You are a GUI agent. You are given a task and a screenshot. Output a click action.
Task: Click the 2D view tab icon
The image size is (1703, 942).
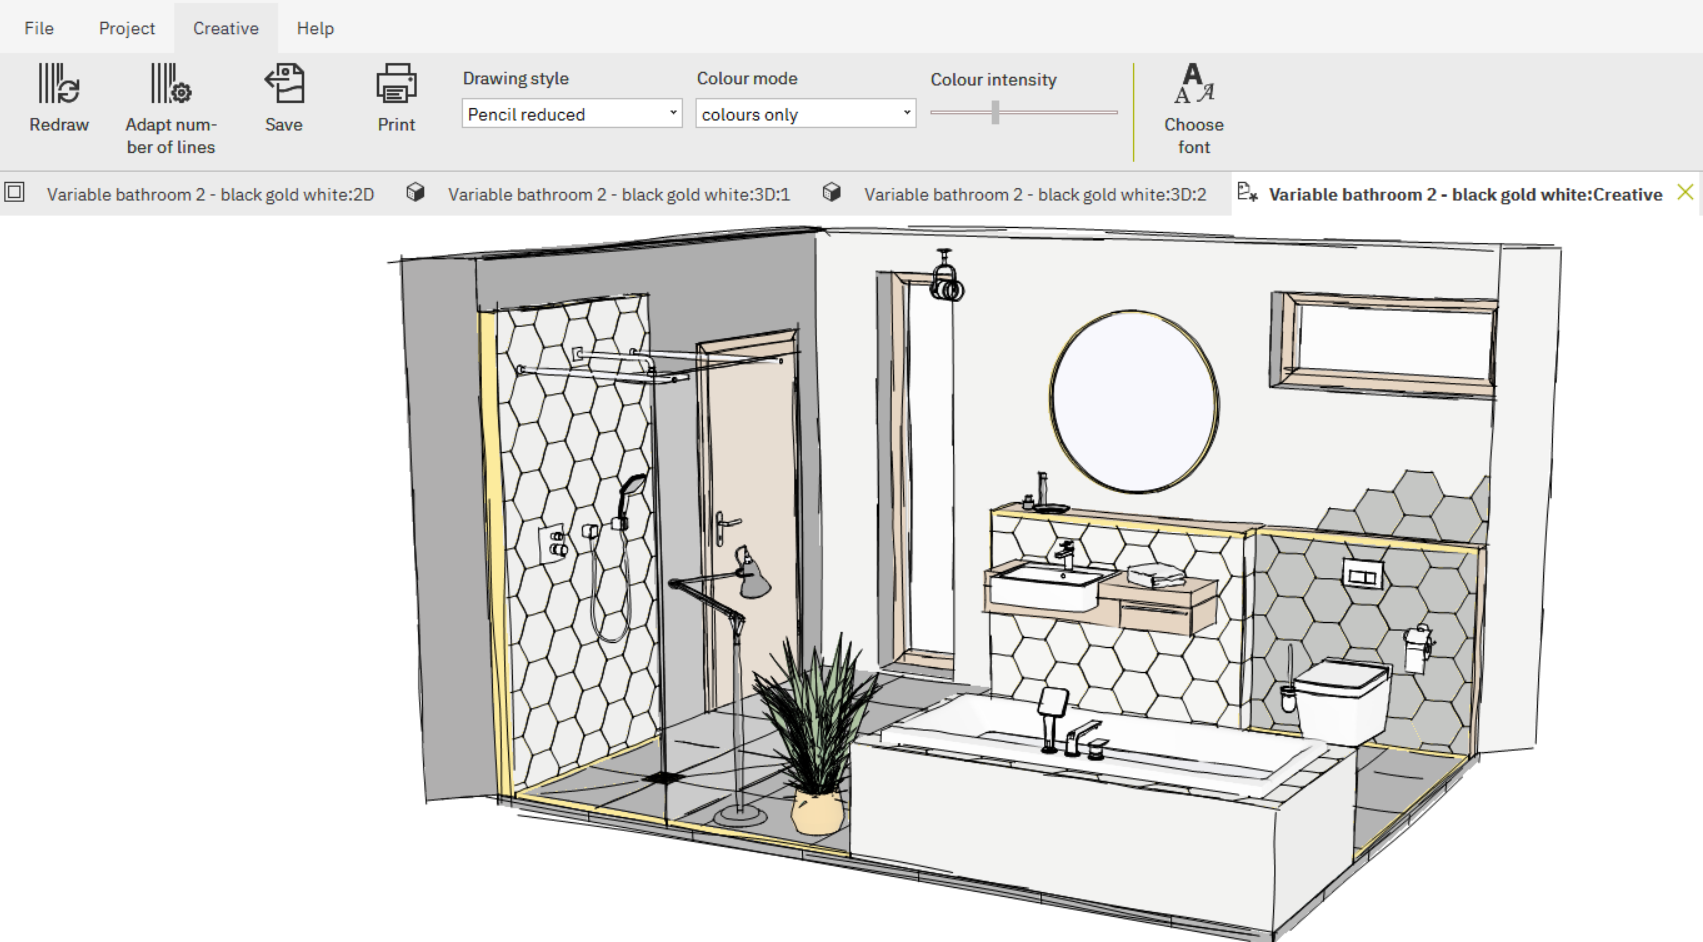pos(14,192)
